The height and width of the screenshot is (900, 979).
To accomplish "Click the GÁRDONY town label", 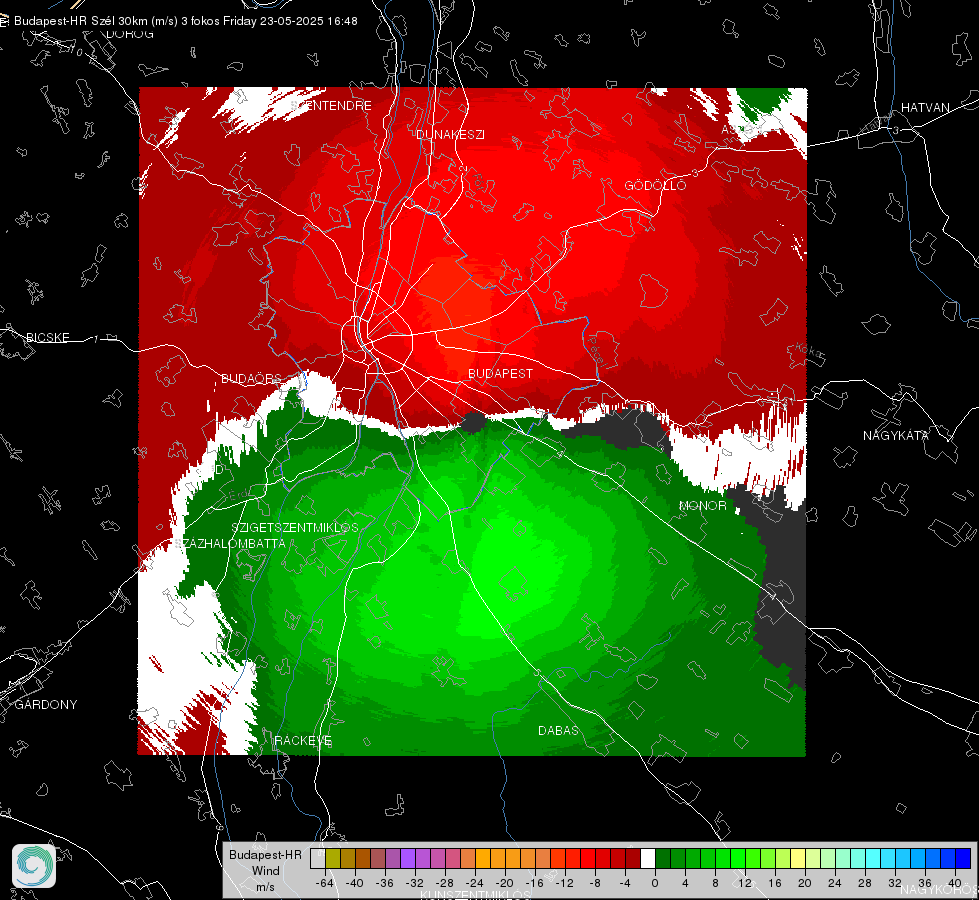I will (x=46, y=705).
